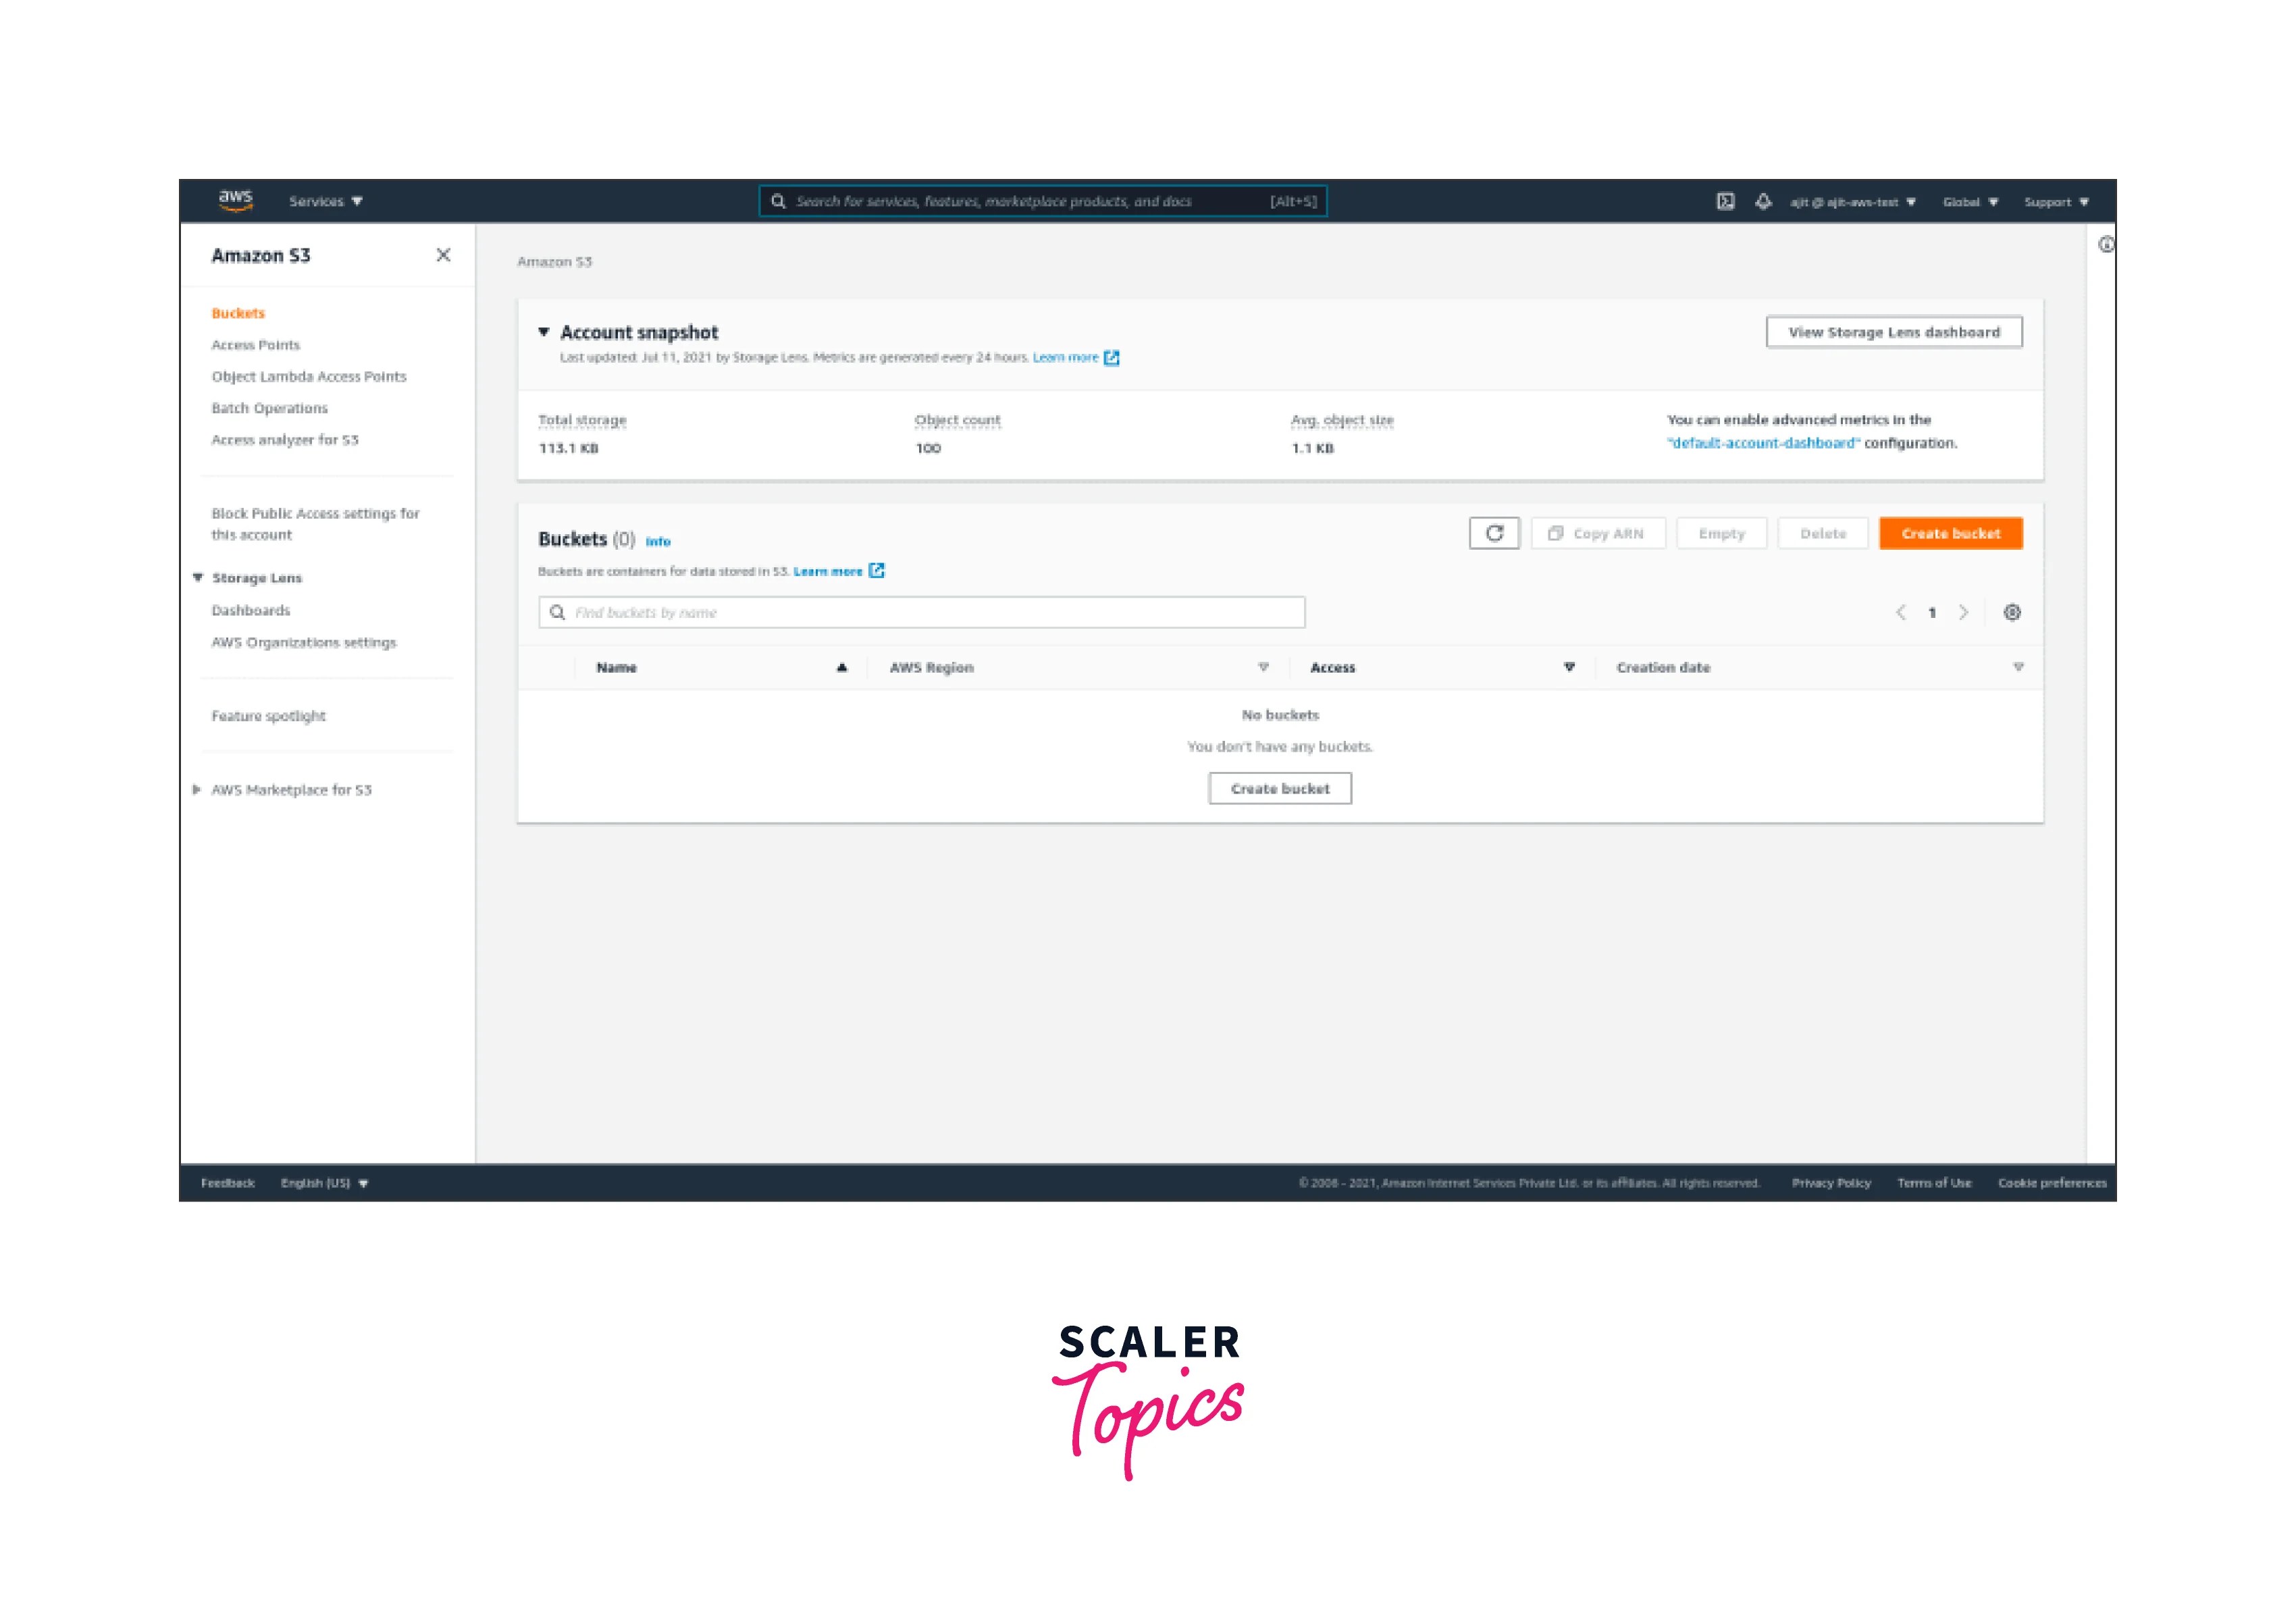Refresh the buckets list

click(x=1494, y=533)
